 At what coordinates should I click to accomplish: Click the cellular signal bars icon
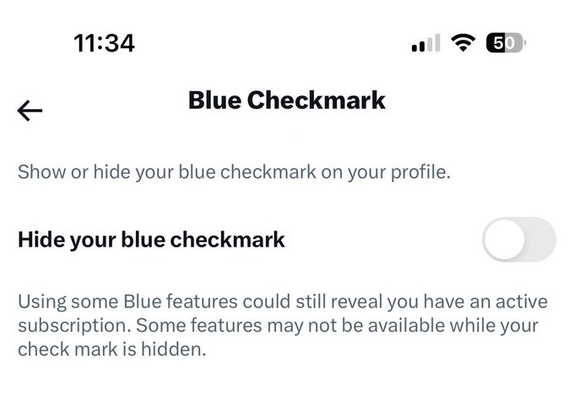tap(426, 43)
